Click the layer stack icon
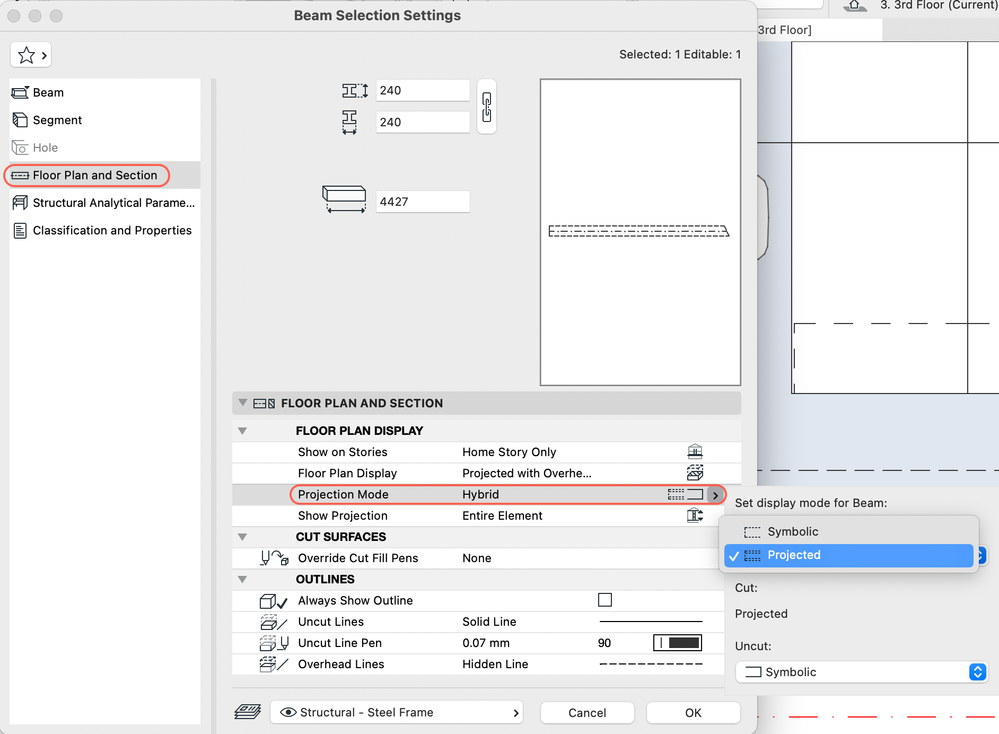This screenshot has height=734, width=999. 248,712
